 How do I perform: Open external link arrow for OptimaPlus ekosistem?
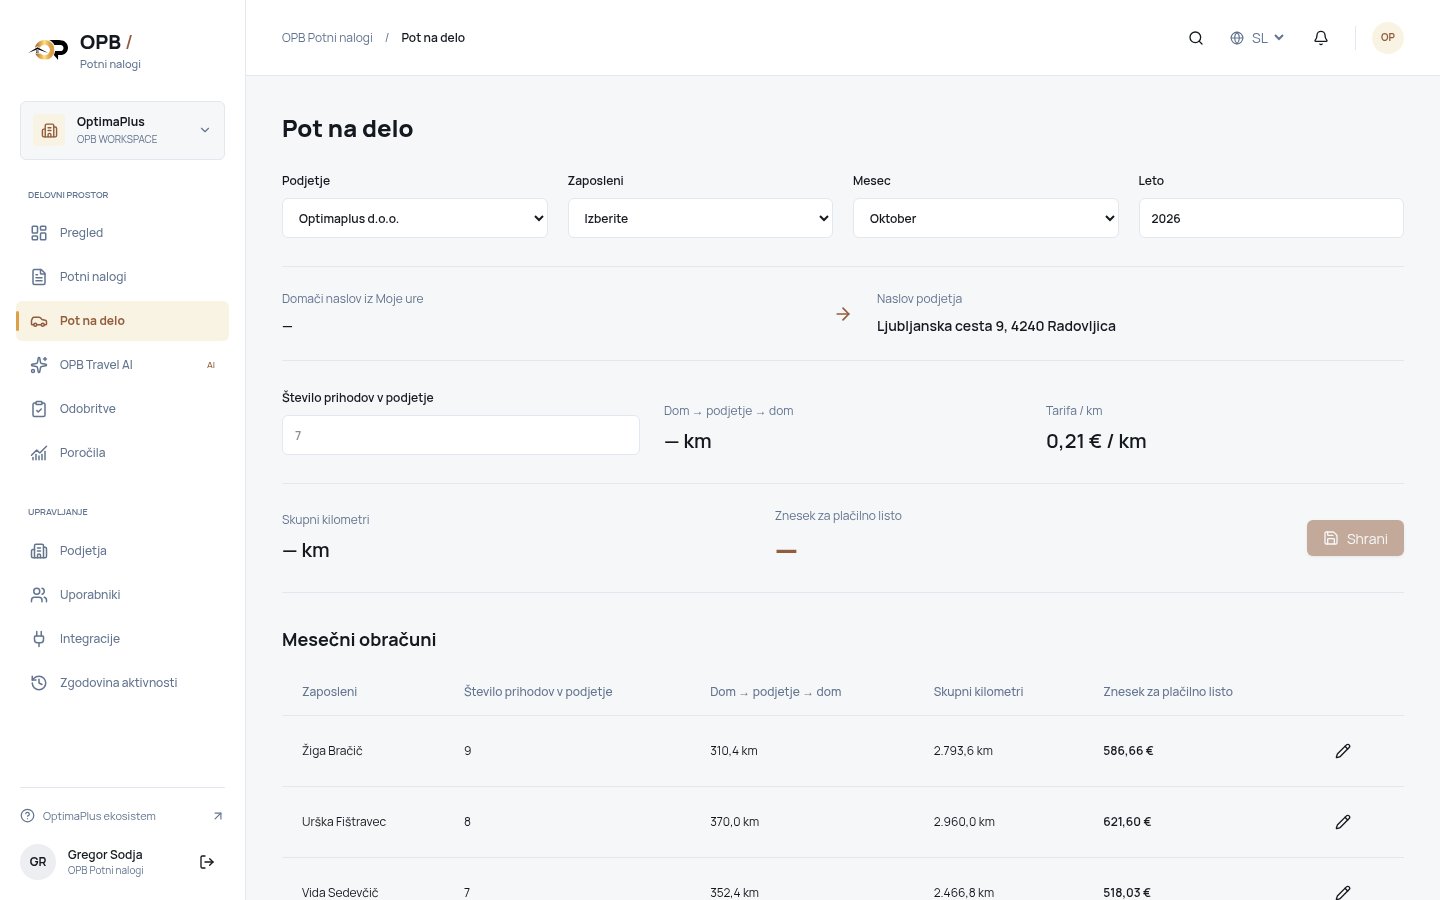coord(218,816)
